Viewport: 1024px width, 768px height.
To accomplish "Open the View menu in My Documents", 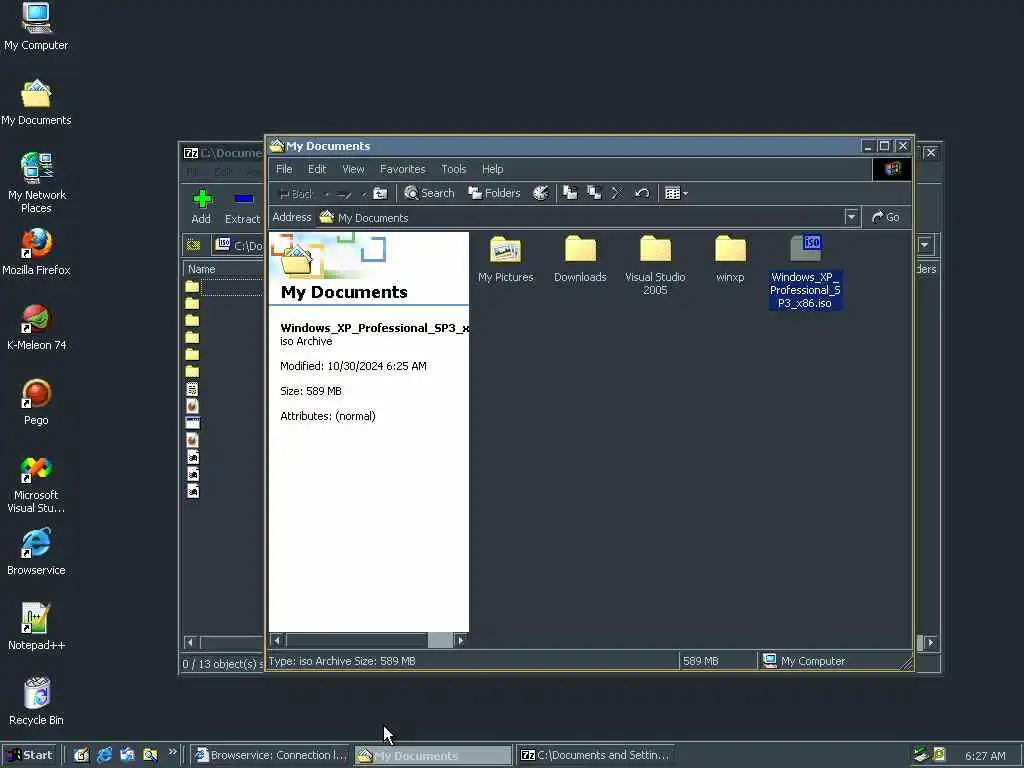I will coord(353,169).
